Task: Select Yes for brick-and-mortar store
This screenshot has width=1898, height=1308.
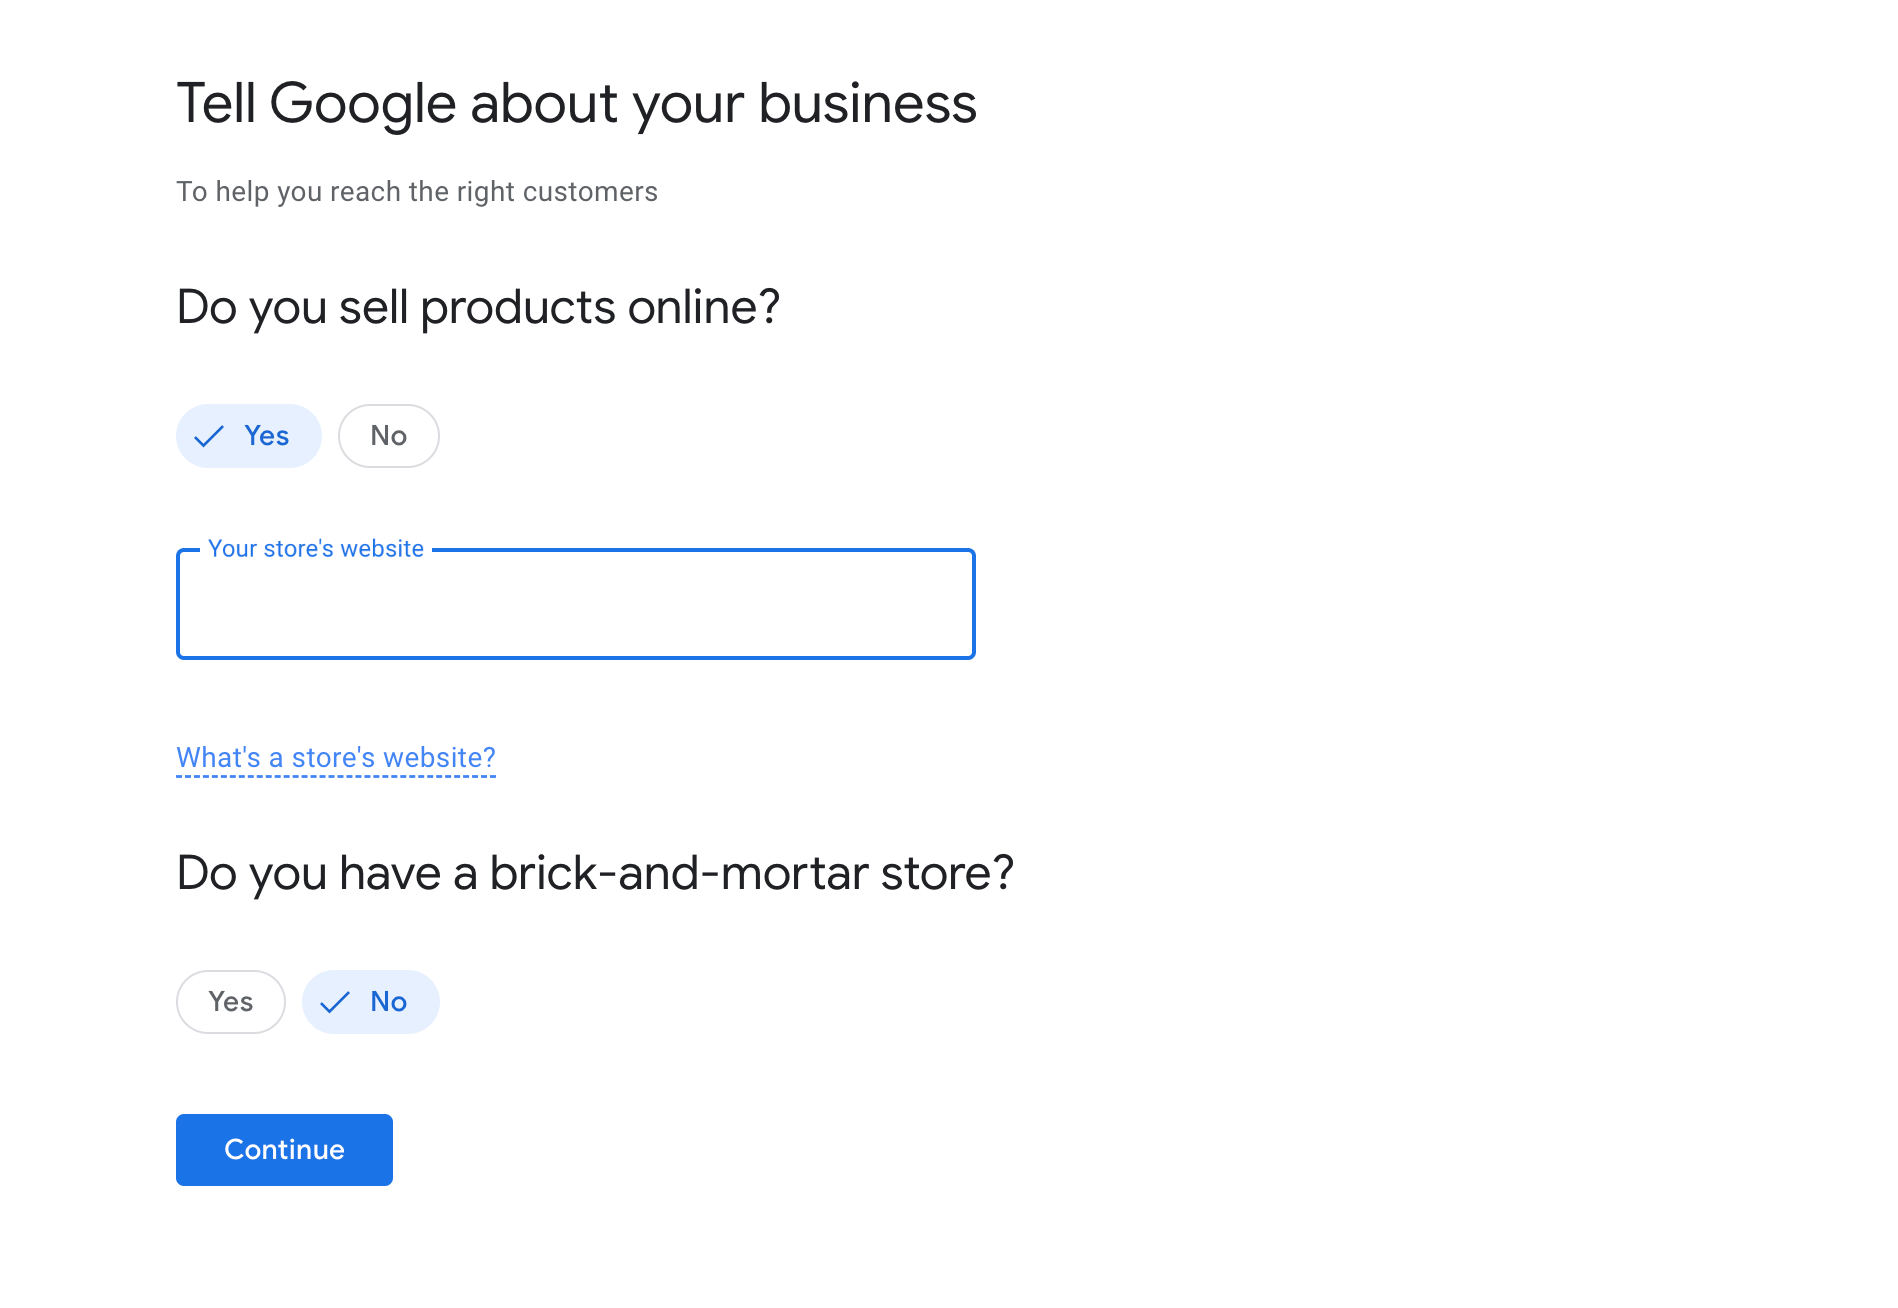Action: [x=231, y=1002]
